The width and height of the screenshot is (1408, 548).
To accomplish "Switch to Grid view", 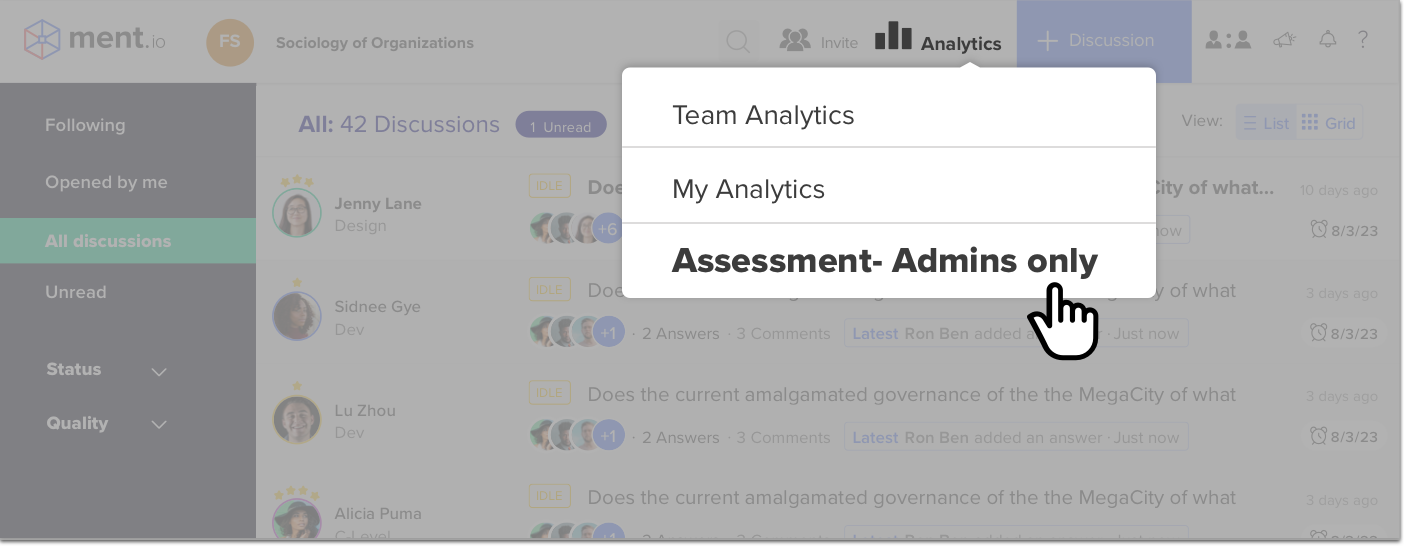I will tap(1329, 123).
